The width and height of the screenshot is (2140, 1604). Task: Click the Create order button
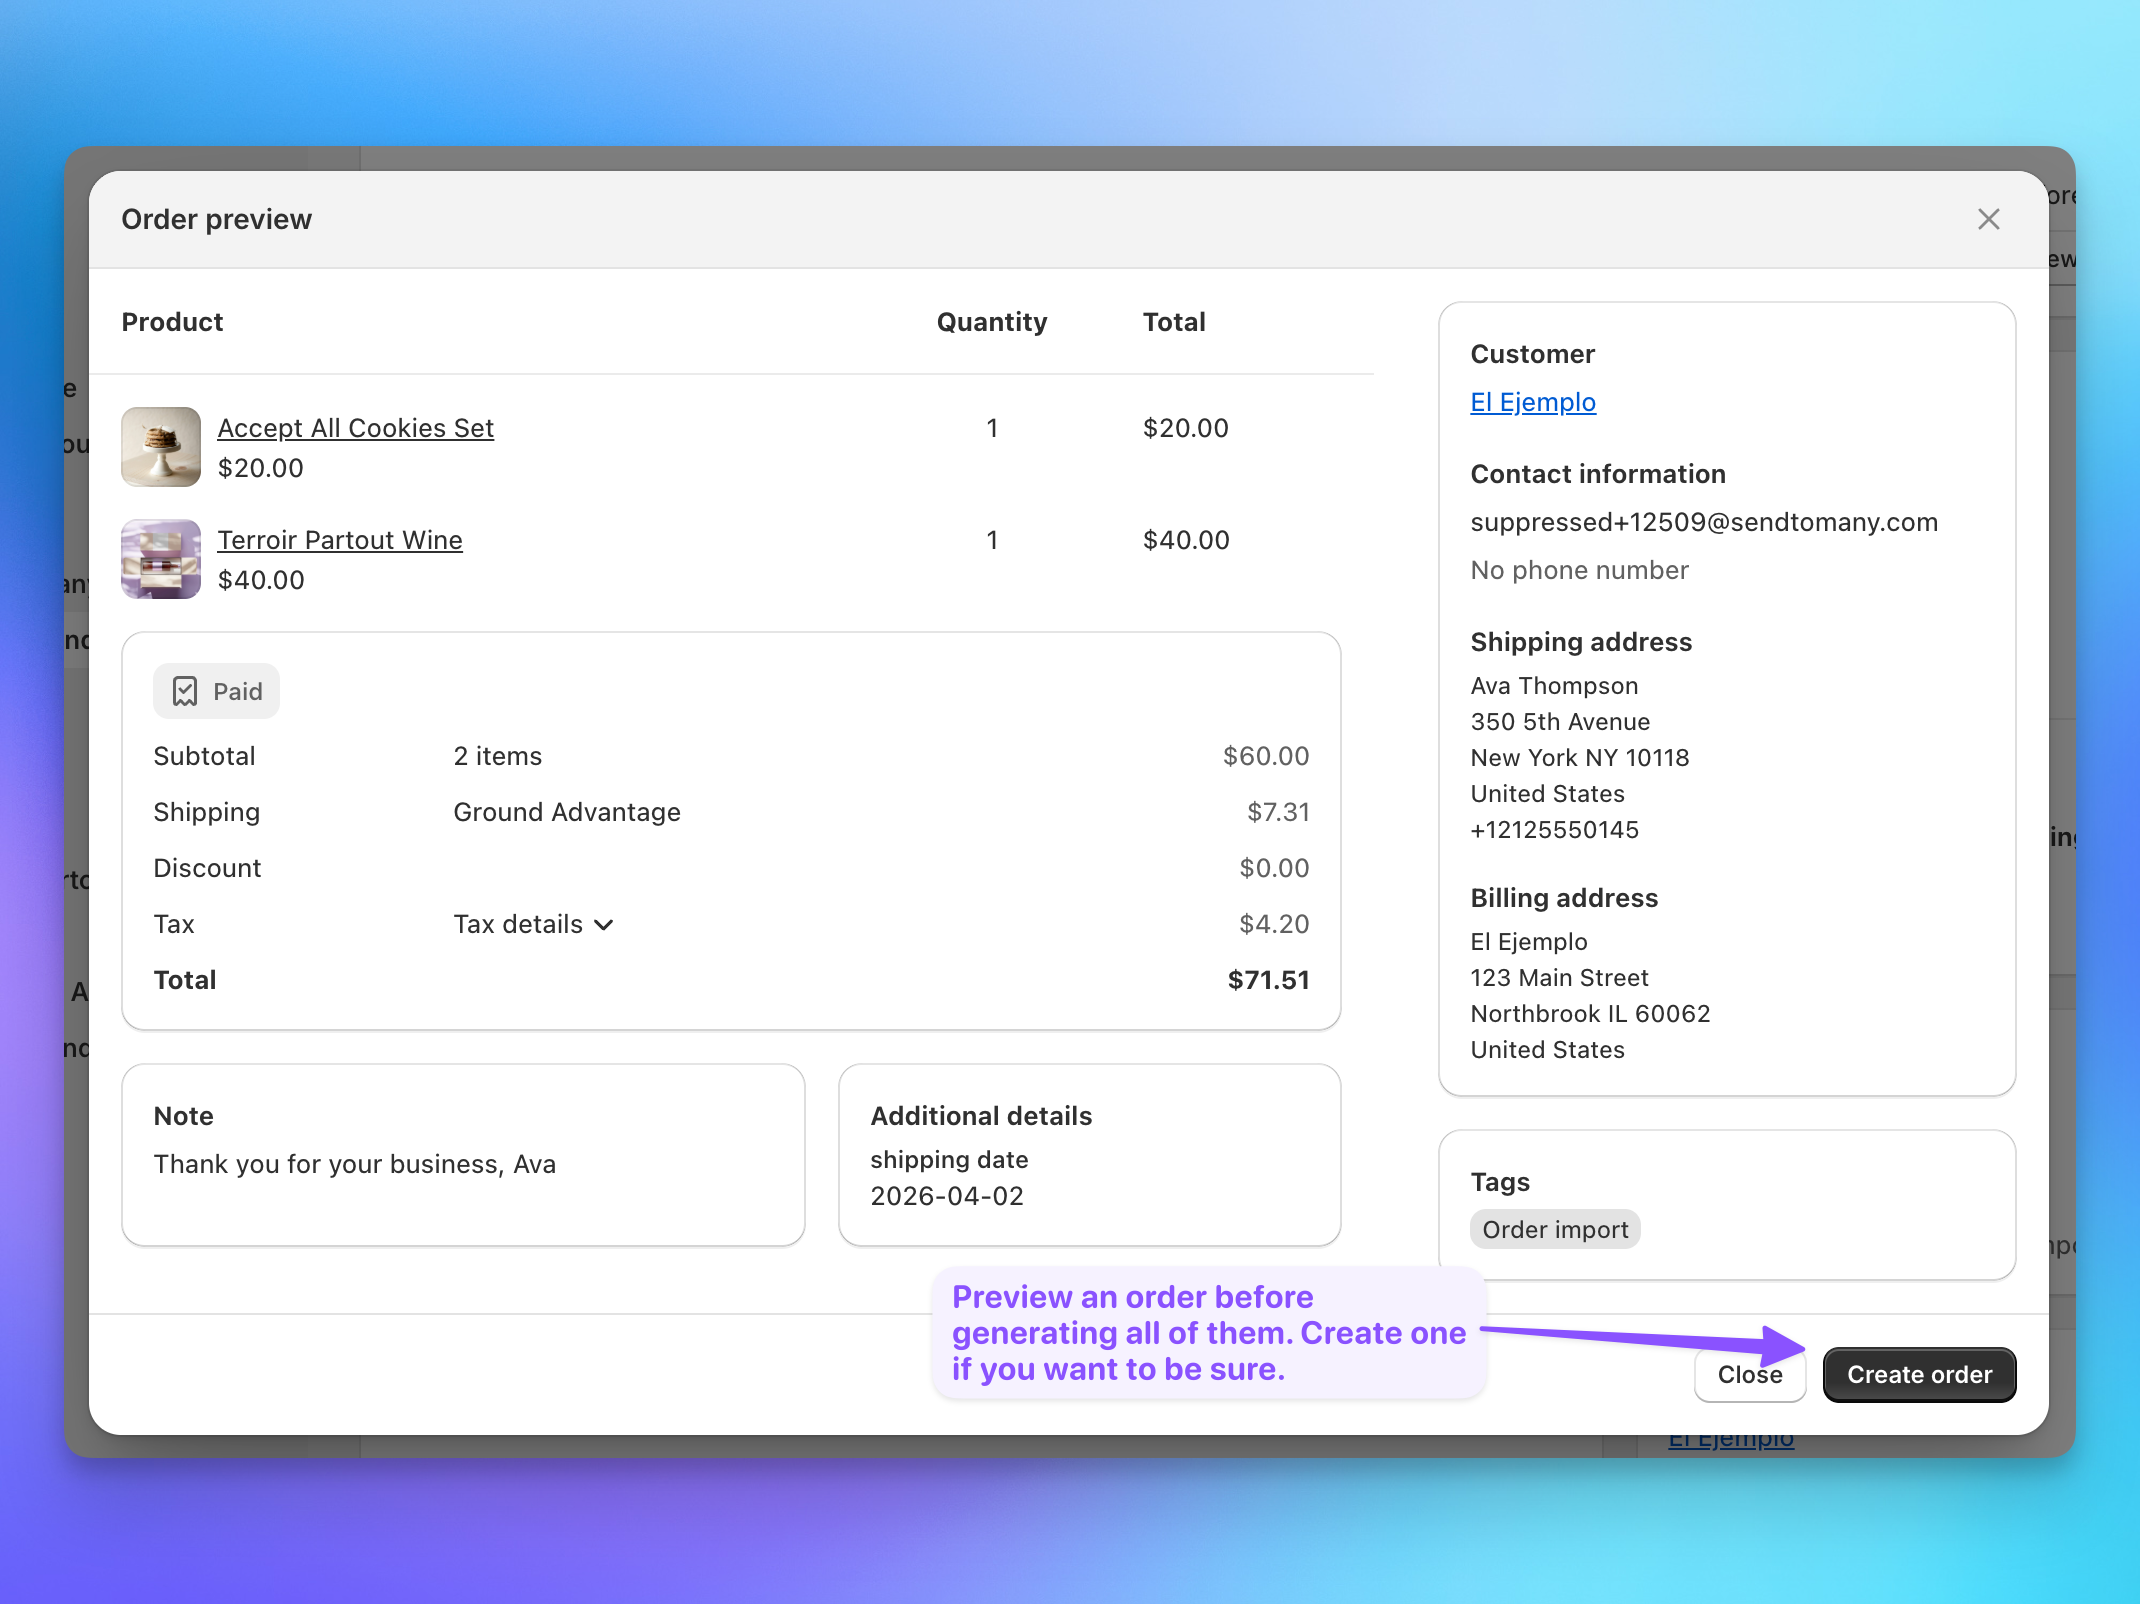pyautogui.click(x=1918, y=1374)
